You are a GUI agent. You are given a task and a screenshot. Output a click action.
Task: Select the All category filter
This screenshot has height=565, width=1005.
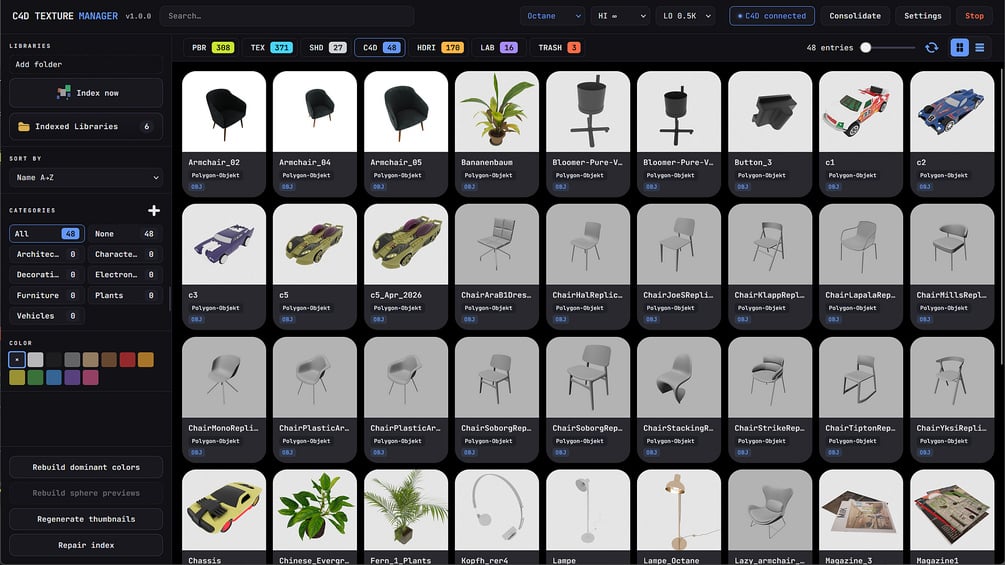click(47, 234)
